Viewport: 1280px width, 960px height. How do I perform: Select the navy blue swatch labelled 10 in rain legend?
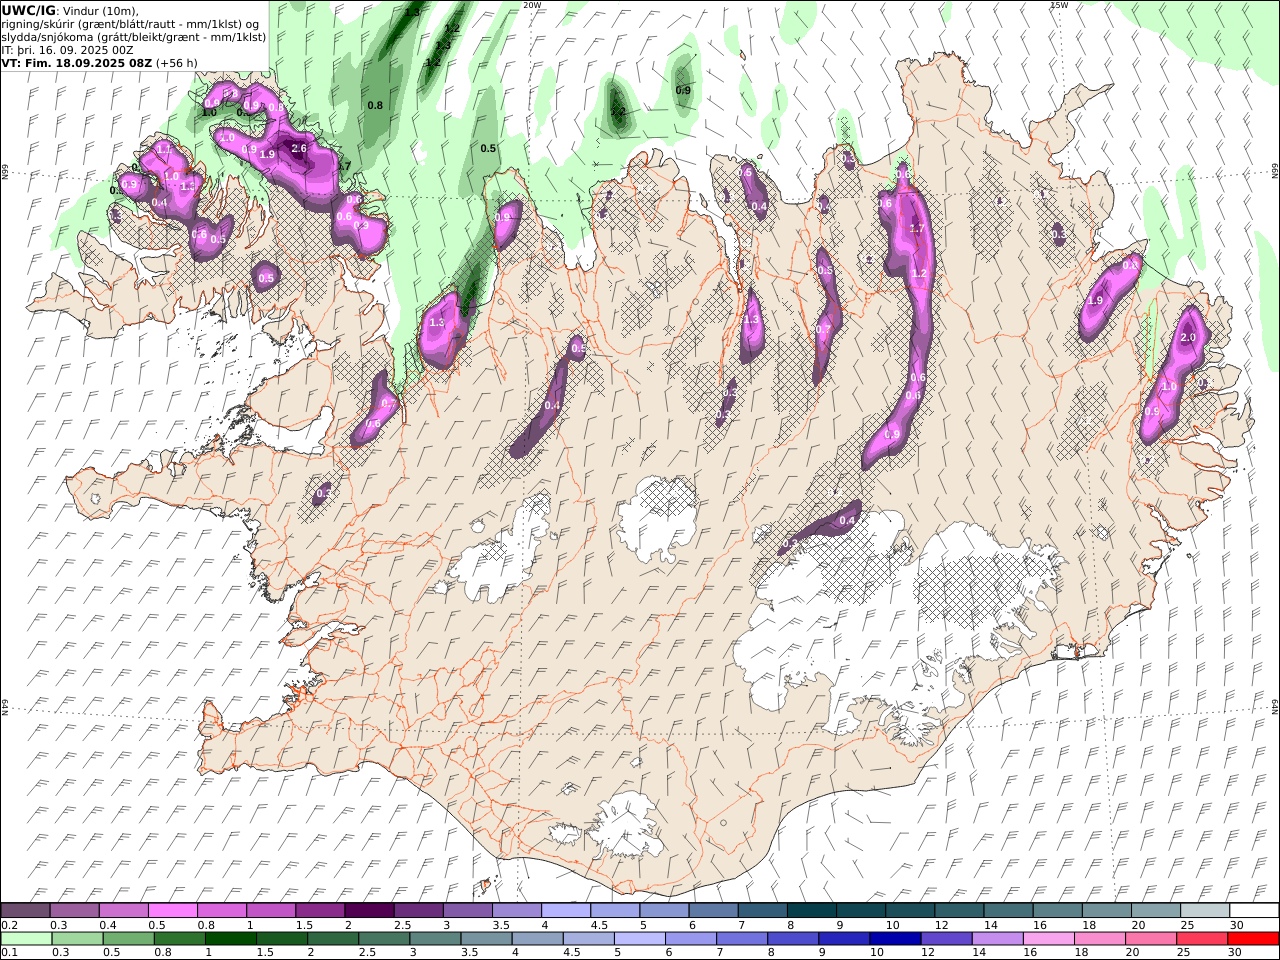(x=894, y=938)
